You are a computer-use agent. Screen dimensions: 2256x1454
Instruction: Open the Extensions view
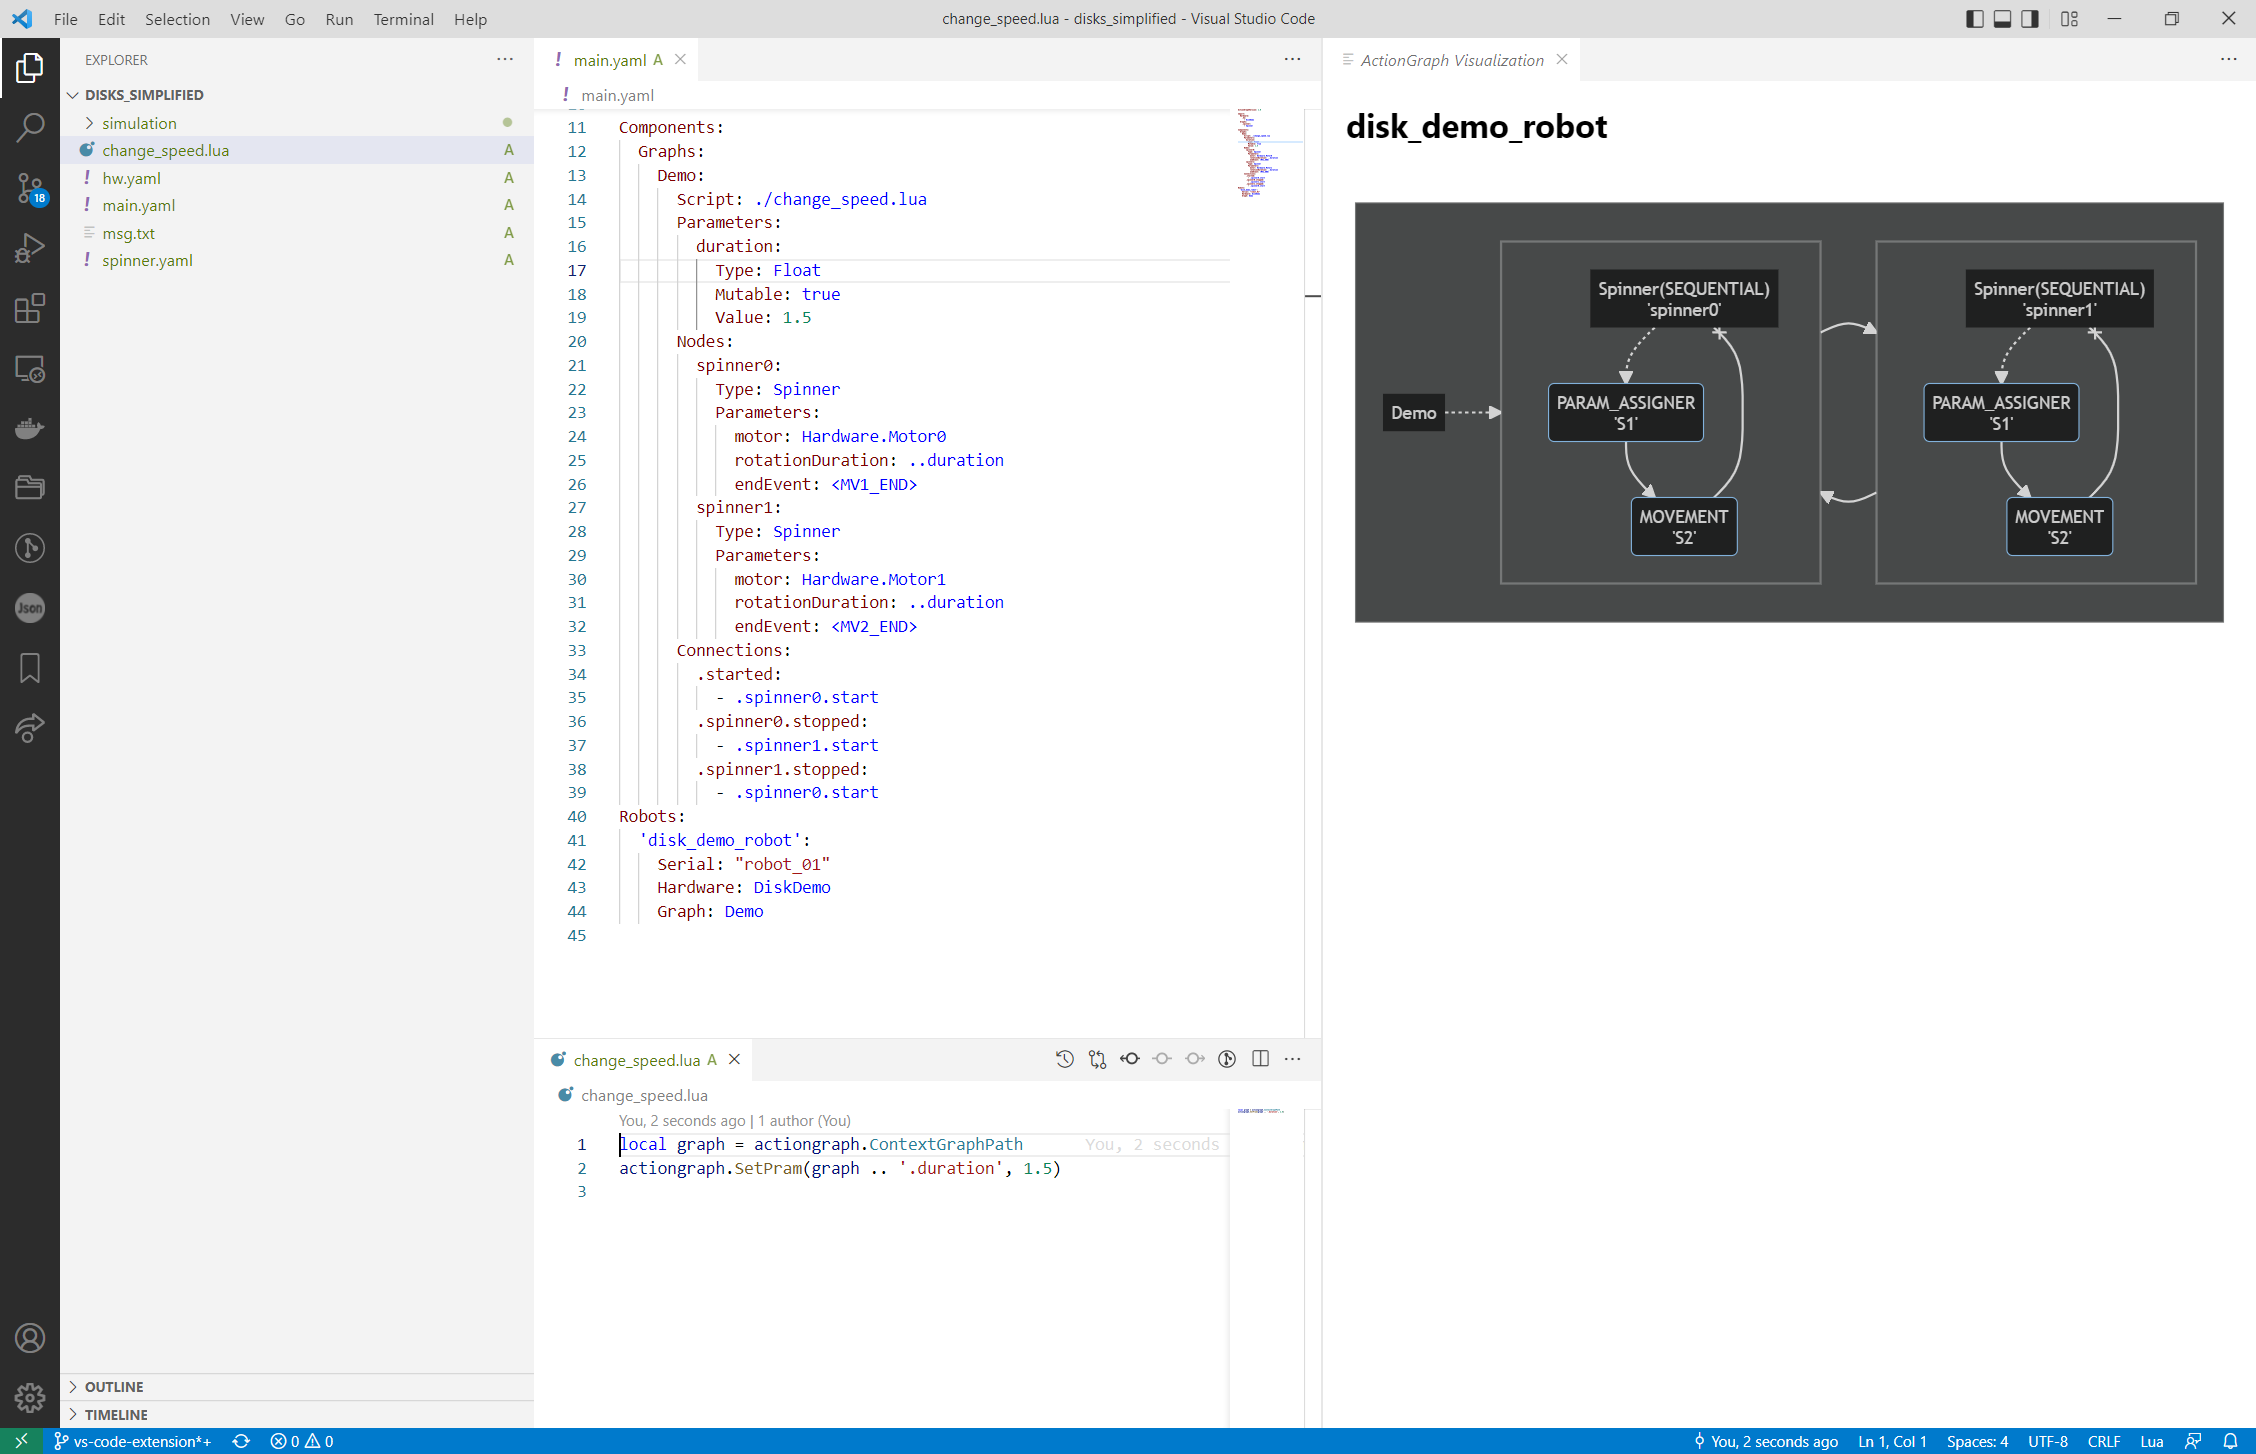(x=30, y=308)
